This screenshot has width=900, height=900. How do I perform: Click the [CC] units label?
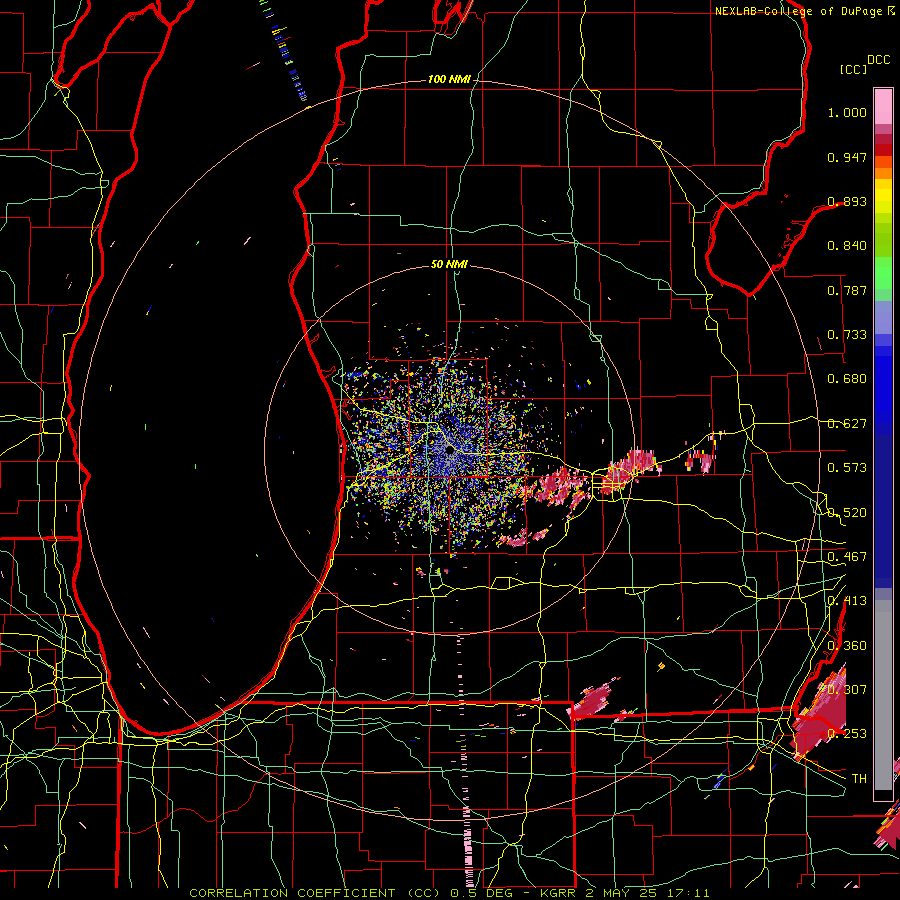[853, 69]
